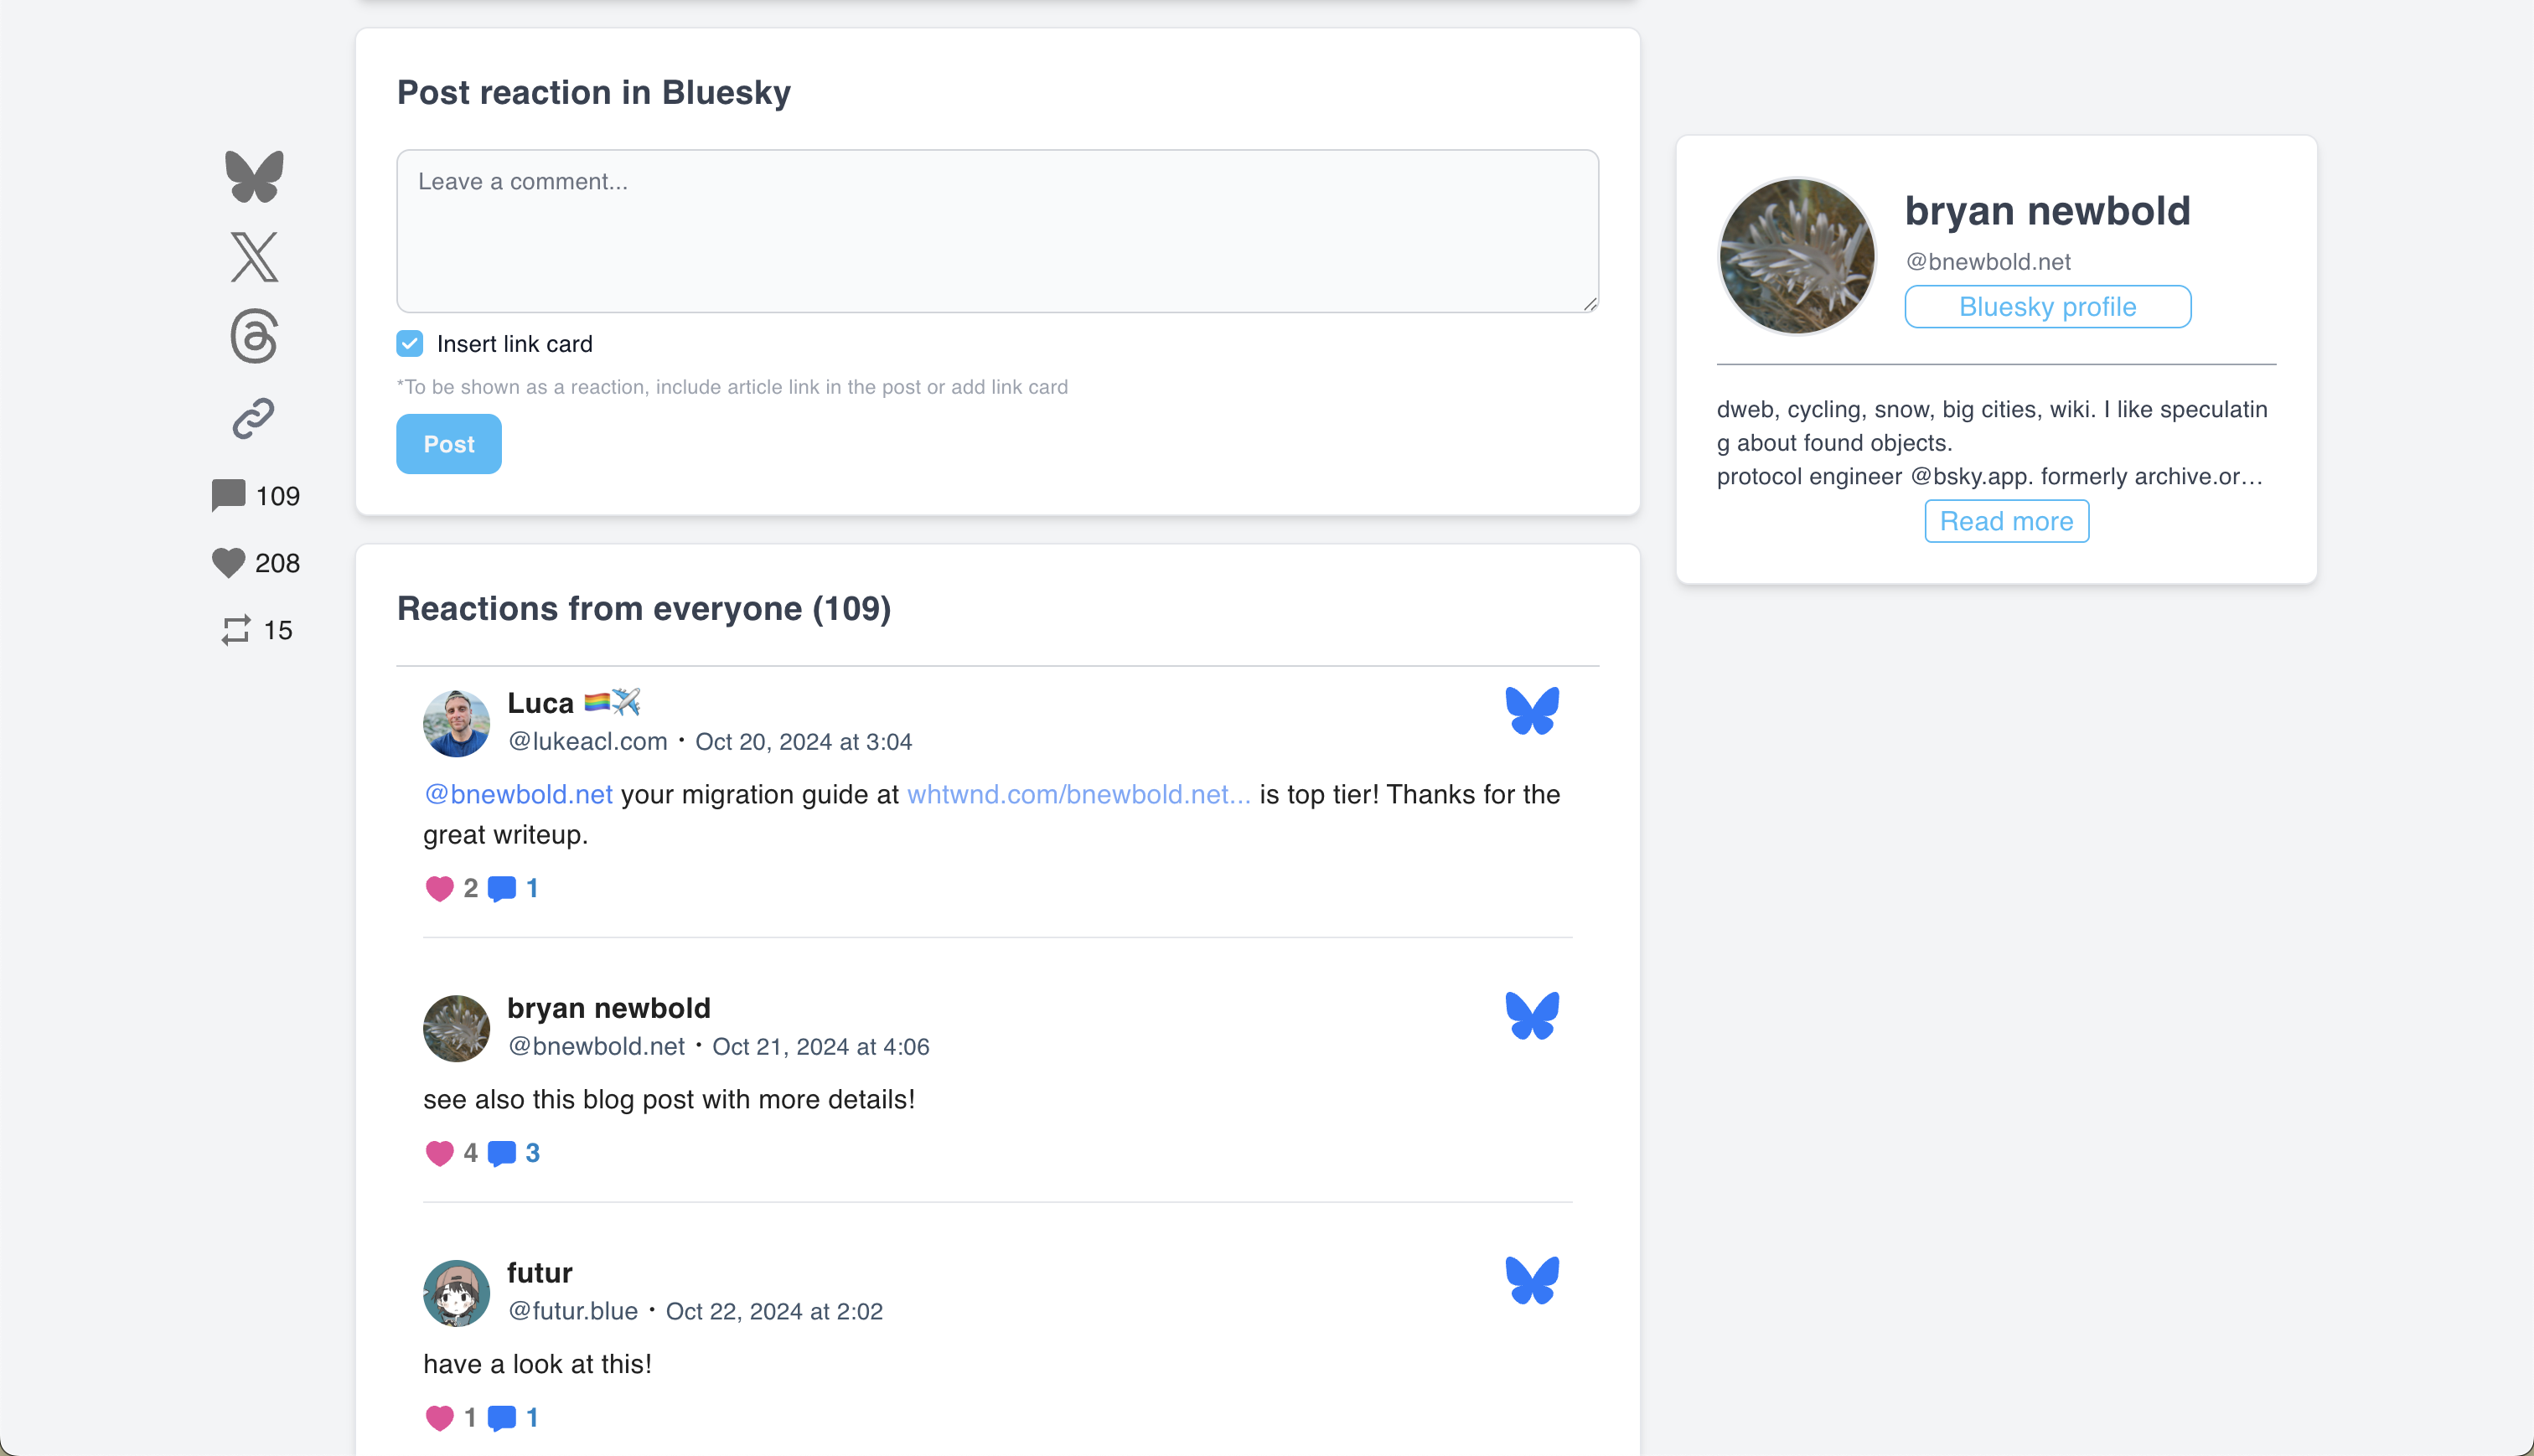Expand bio with Read more button
Image resolution: width=2534 pixels, height=1456 pixels.
click(x=2006, y=521)
